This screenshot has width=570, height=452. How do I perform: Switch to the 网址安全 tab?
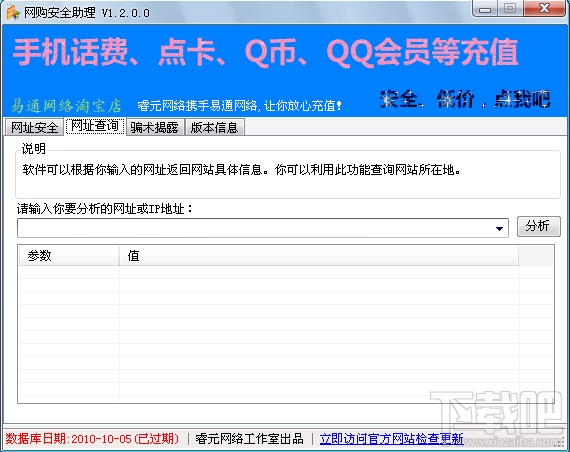[x=34, y=128]
